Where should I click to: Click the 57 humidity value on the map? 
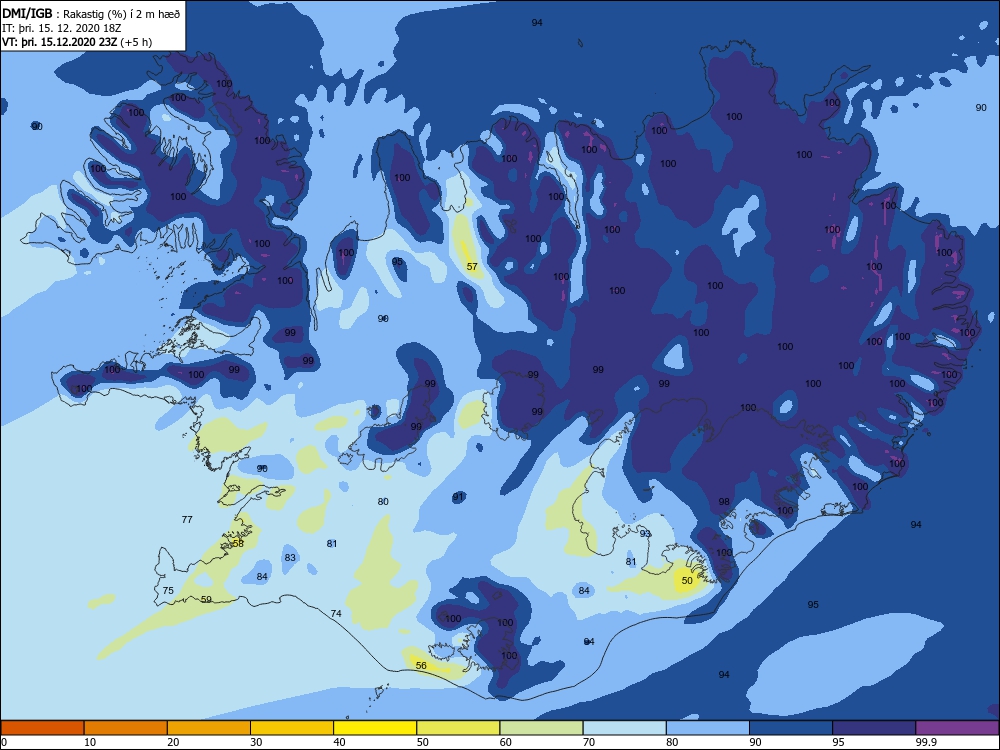[472, 267]
